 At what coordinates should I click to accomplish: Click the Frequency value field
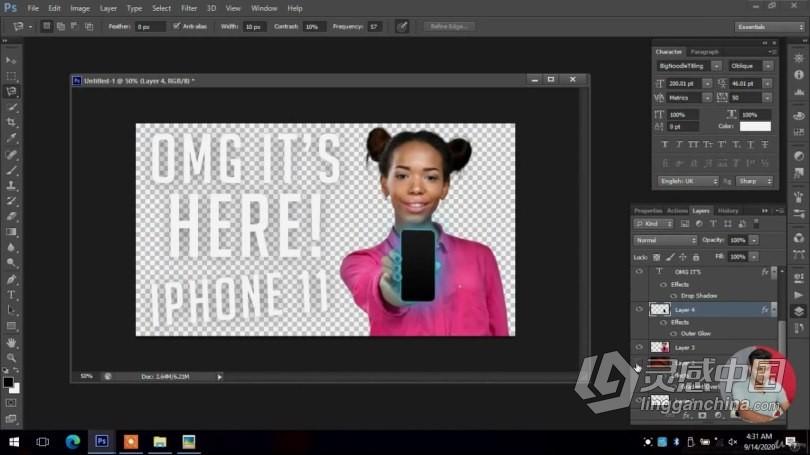375,26
